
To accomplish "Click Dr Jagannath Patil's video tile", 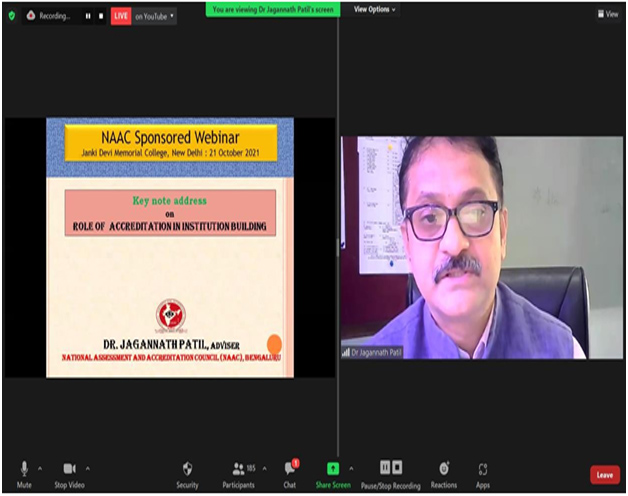I will 482,247.
